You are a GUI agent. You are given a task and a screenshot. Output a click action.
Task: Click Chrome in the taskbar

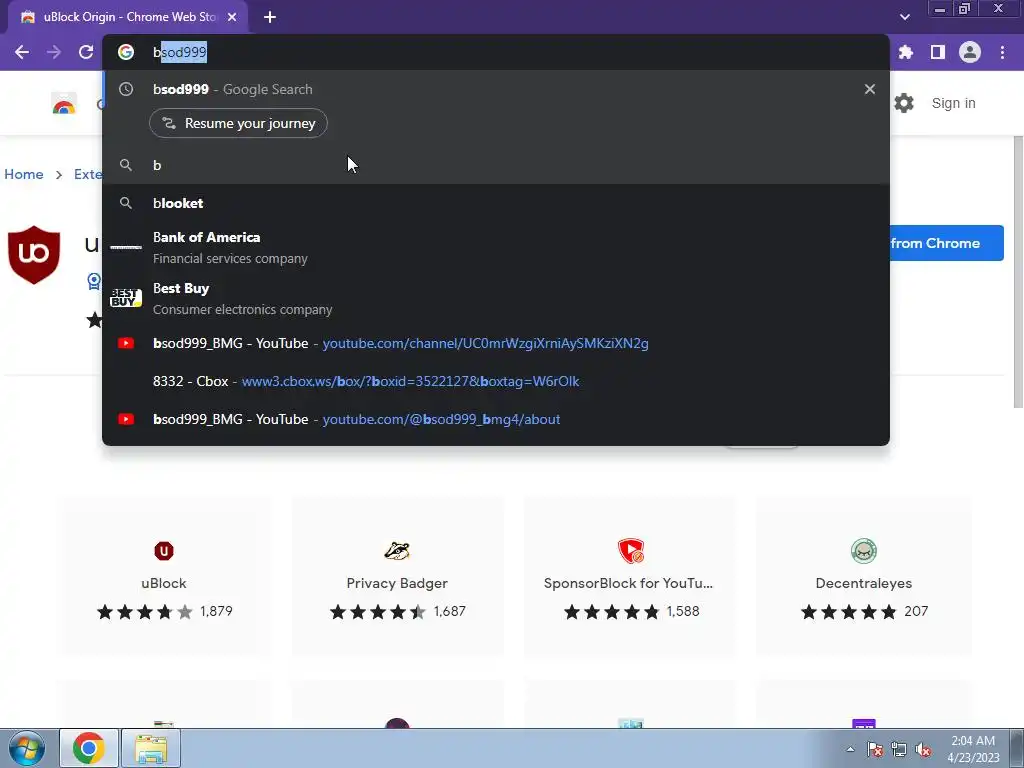89,748
